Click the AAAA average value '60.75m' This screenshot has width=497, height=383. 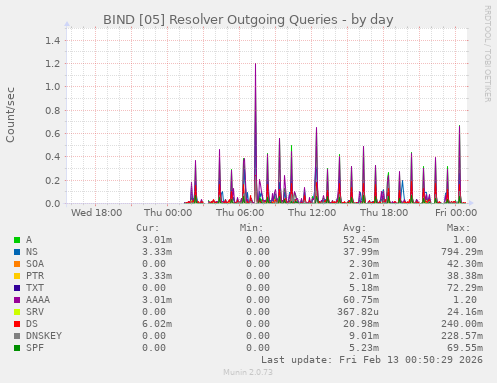point(361,300)
